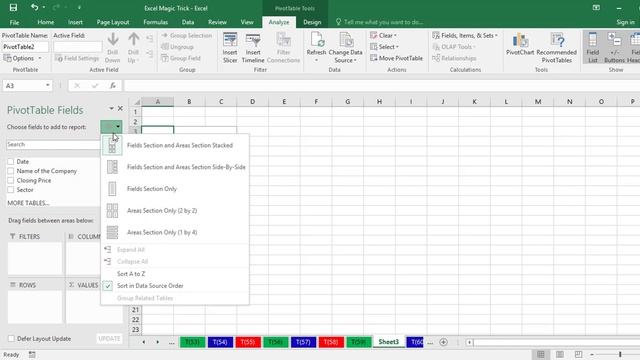The width and height of the screenshot is (640, 360).
Task: Insert a Timeline filter
Action: point(253,48)
